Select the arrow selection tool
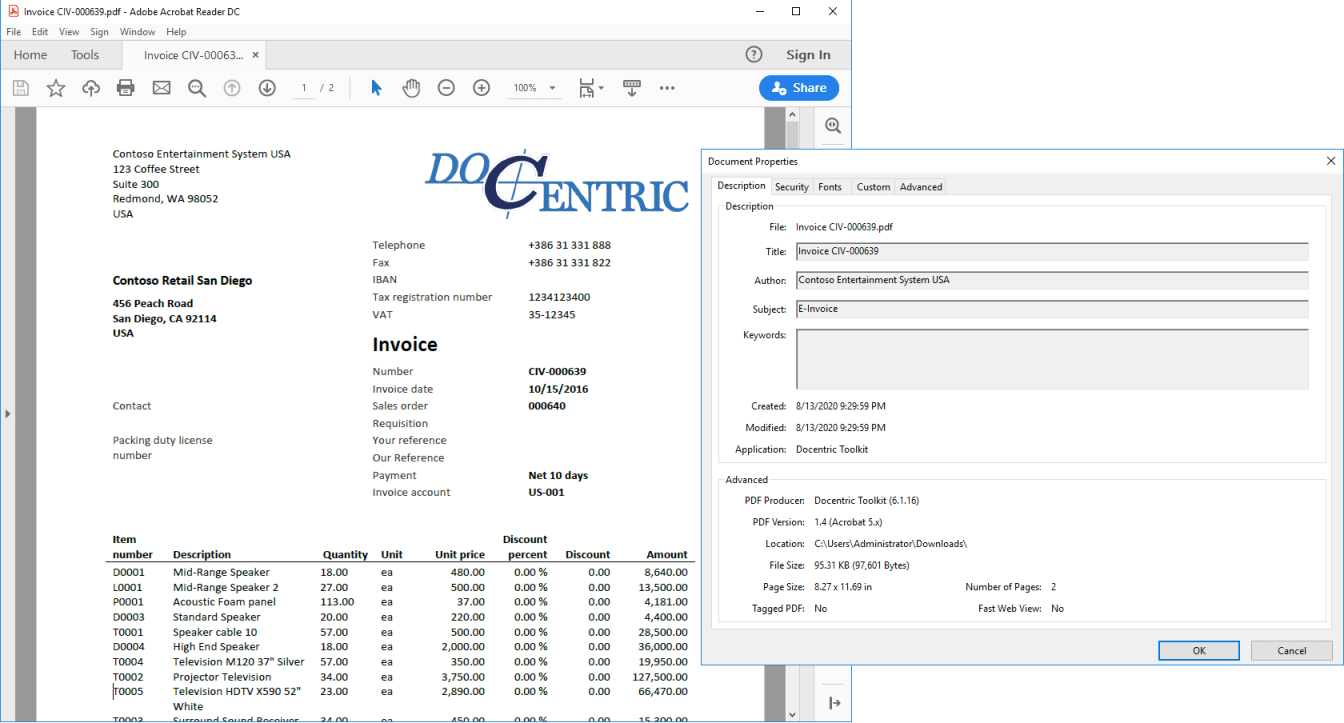 click(x=376, y=88)
